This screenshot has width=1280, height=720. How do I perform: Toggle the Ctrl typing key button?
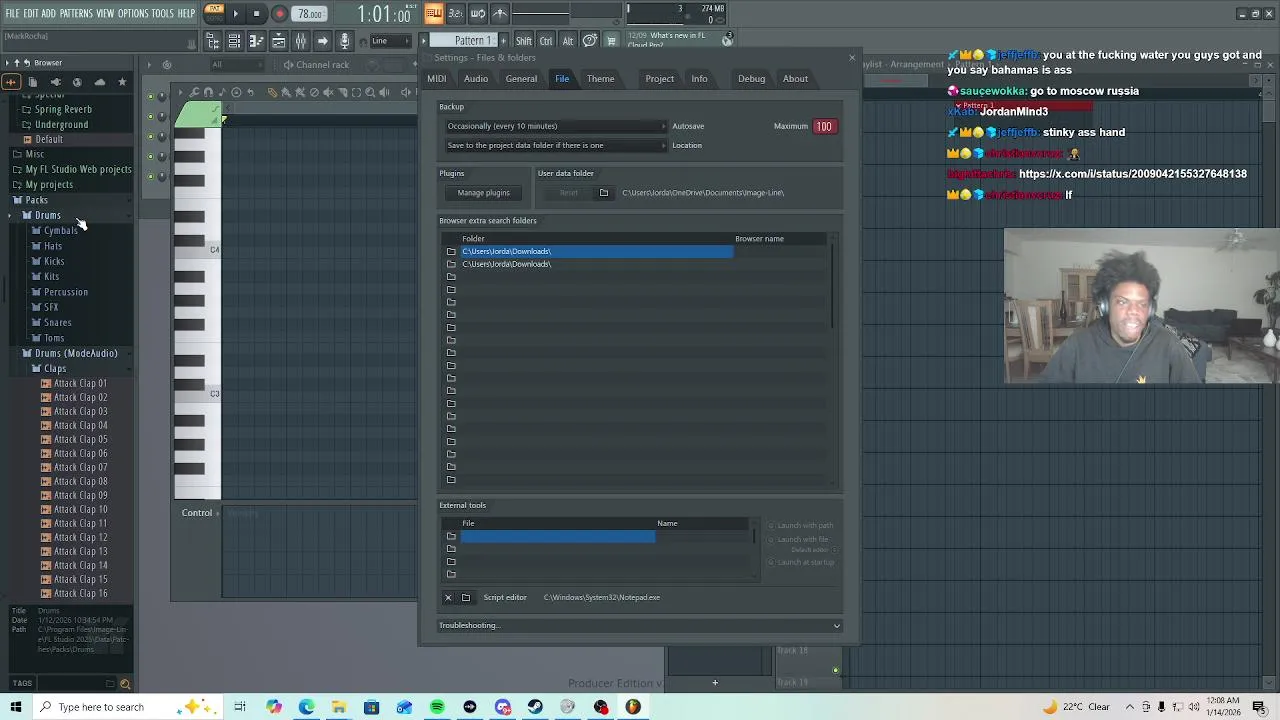tap(546, 41)
